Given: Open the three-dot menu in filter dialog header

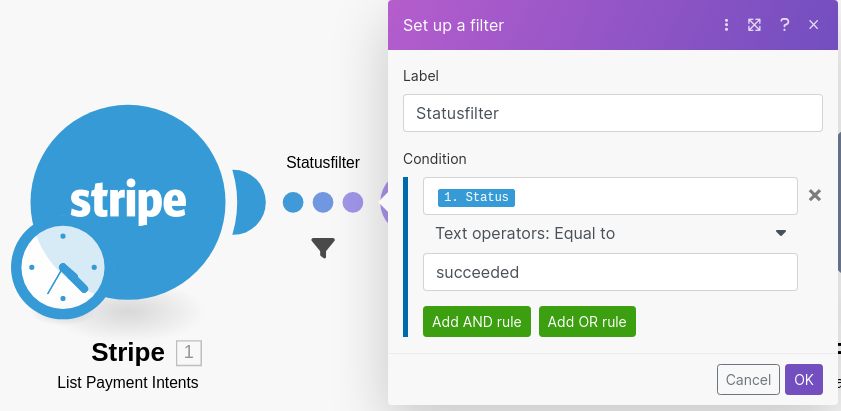Looking at the screenshot, I should 727,25.
